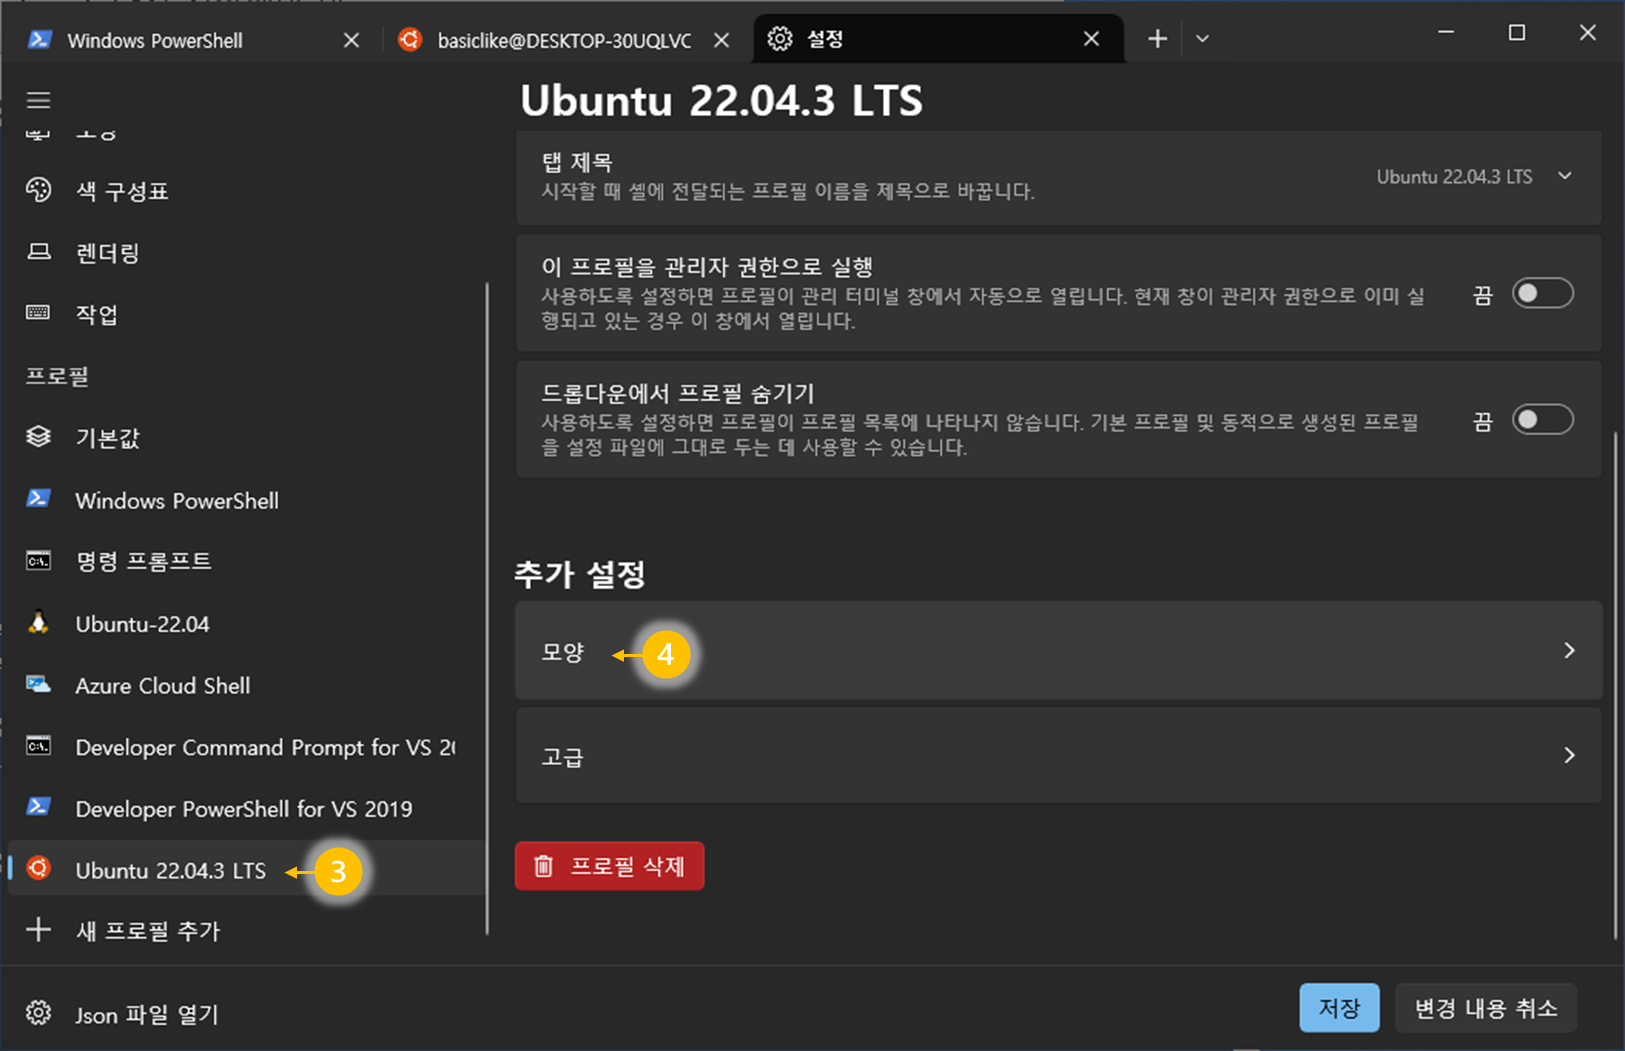Image resolution: width=1625 pixels, height=1051 pixels.
Task: Close the 설정 tab
Action: click(1091, 39)
